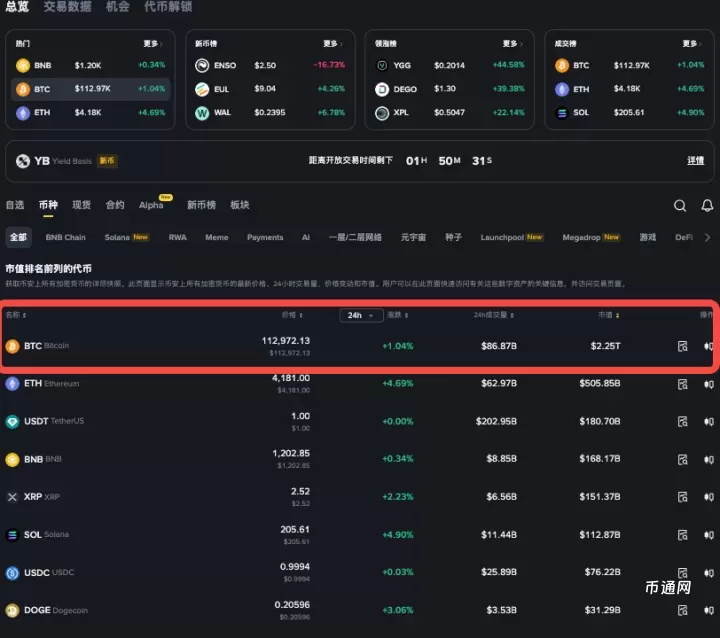
Task: Click trade icon in USDC row
Action: [709, 573]
